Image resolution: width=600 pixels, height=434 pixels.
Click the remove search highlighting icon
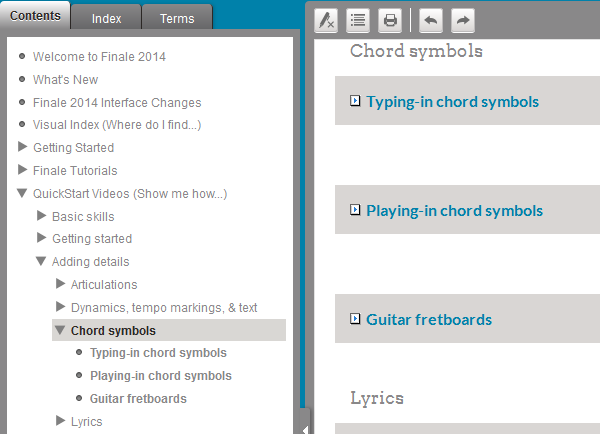coord(326,20)
